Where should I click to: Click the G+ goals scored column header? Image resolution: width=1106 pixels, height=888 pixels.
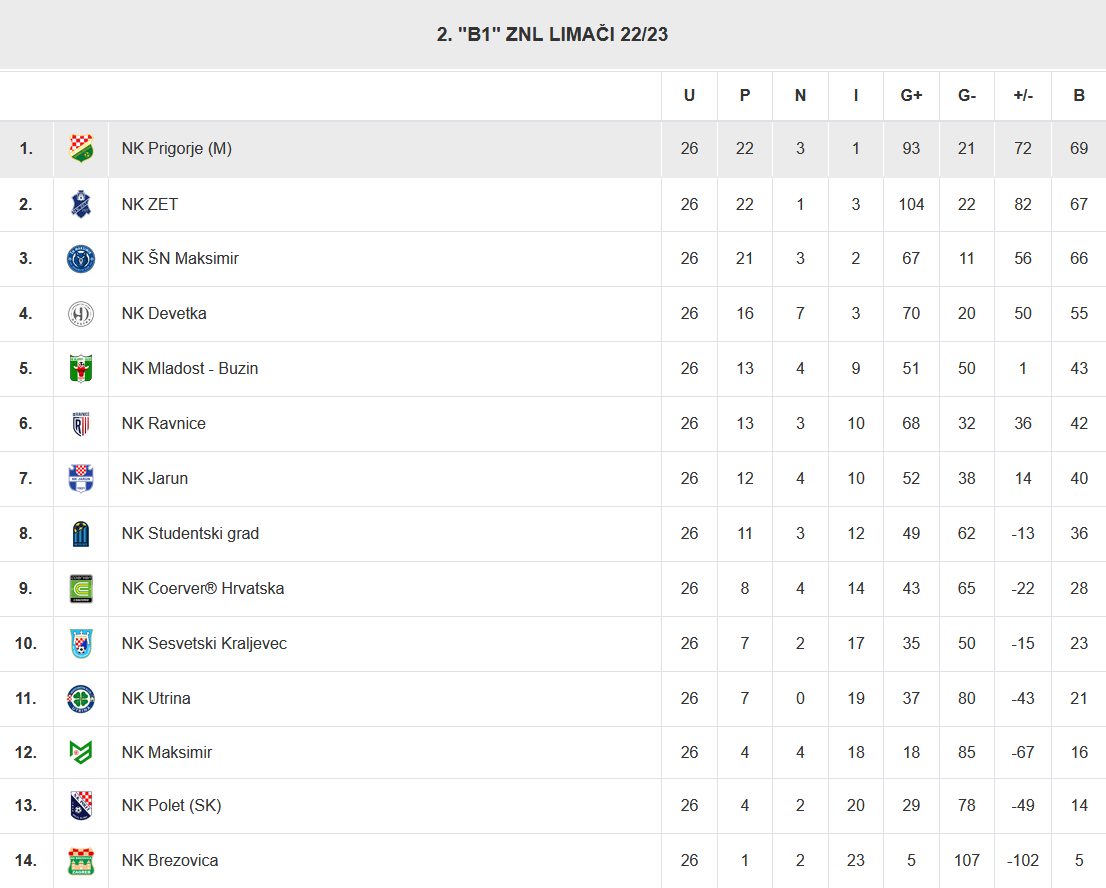911,95
